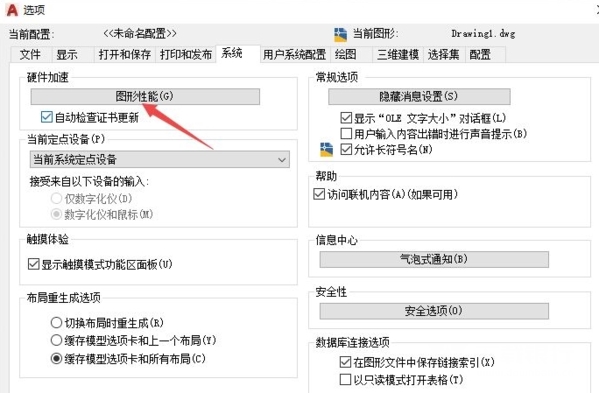Viewport: 599px width, 393px height.
Task: Select 仅数字化仪(D) radio button
Action: [56, 198]
